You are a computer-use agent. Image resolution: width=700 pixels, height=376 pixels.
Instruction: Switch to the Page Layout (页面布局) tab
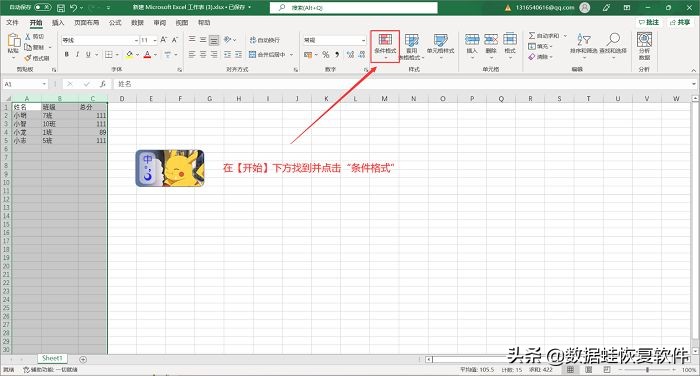point(86,22)
